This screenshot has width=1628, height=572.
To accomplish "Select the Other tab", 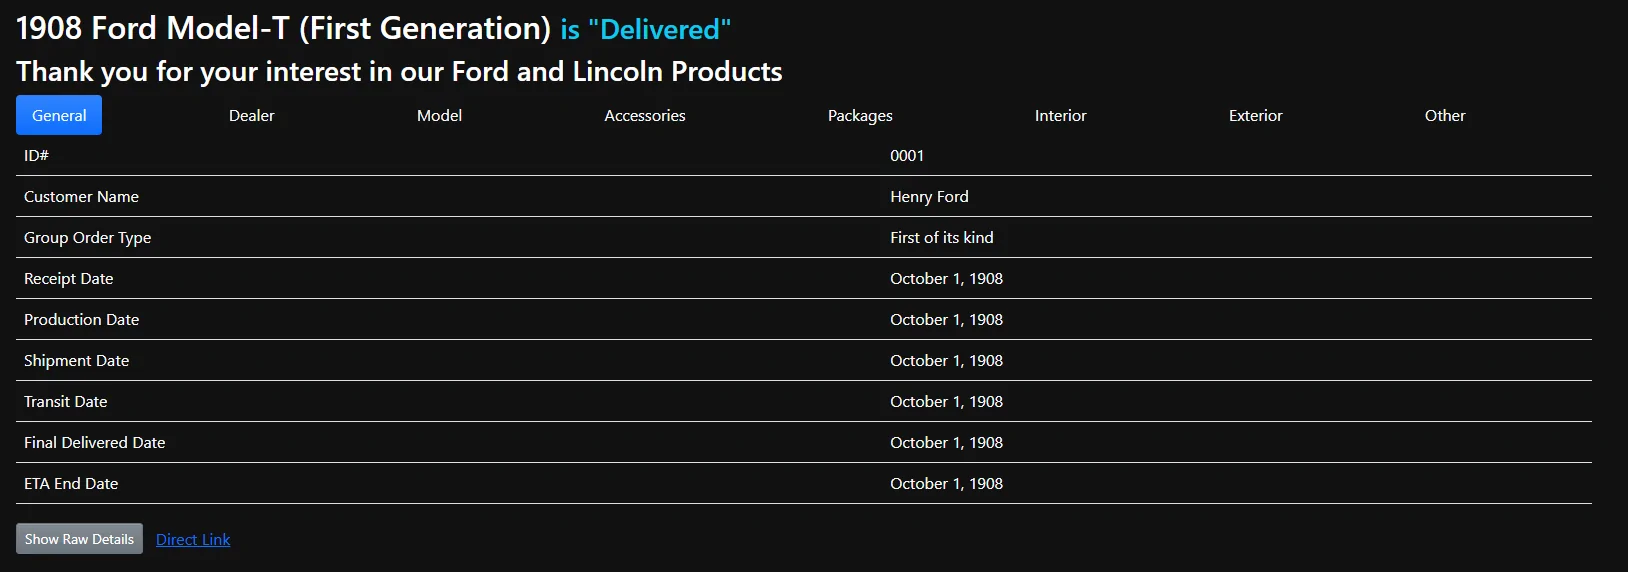I will 1445,115.
